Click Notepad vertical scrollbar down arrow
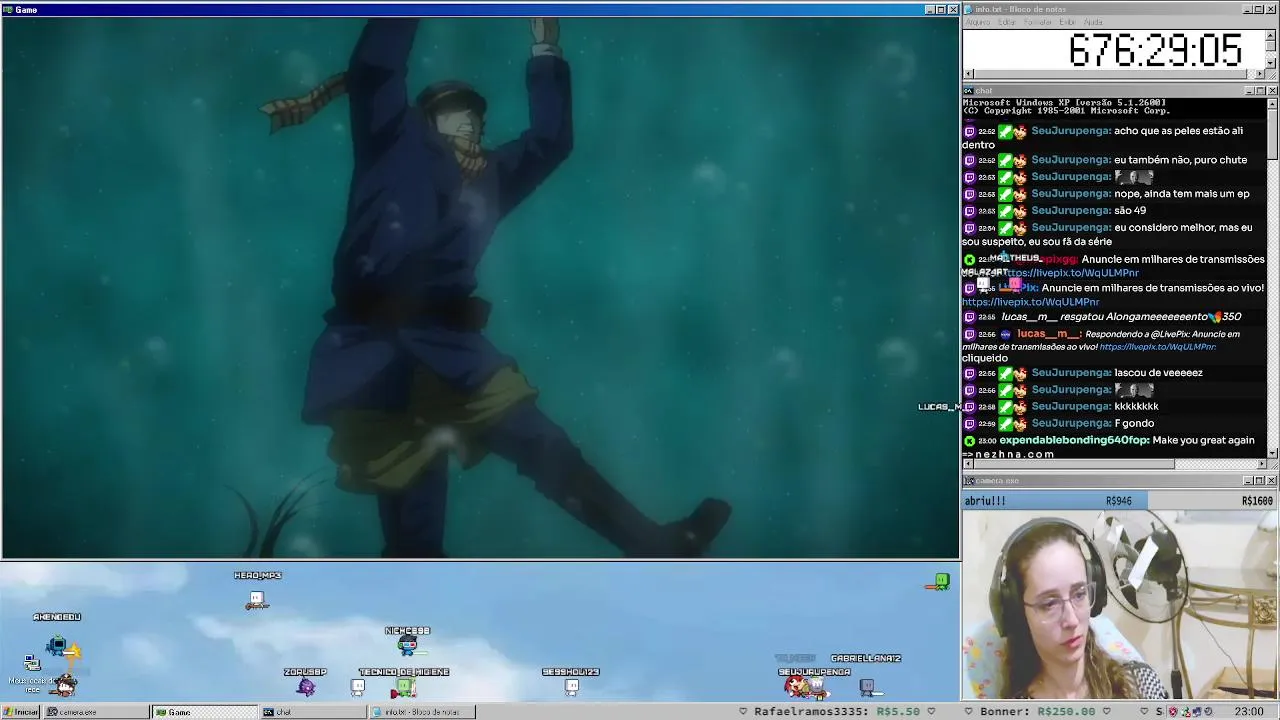 pos(1271,63)
